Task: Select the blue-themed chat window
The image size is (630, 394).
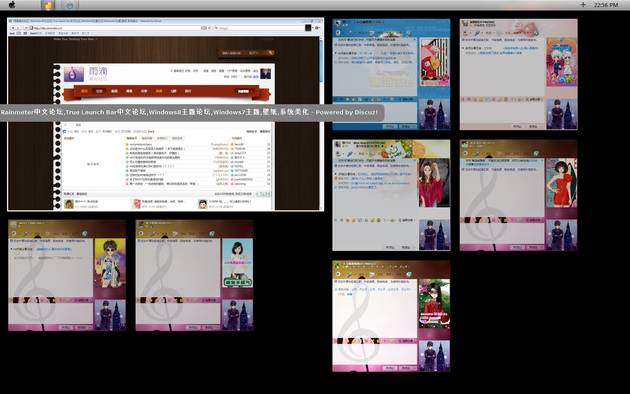Action: (391, 74)
